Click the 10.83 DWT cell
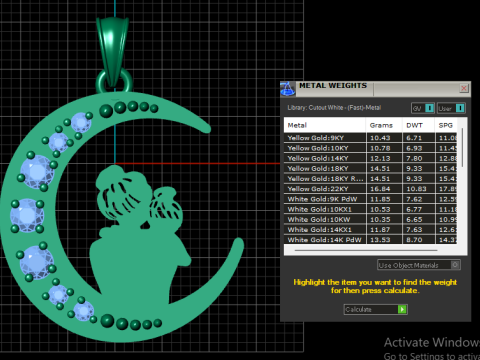The image size is (480, 360). 418,189
